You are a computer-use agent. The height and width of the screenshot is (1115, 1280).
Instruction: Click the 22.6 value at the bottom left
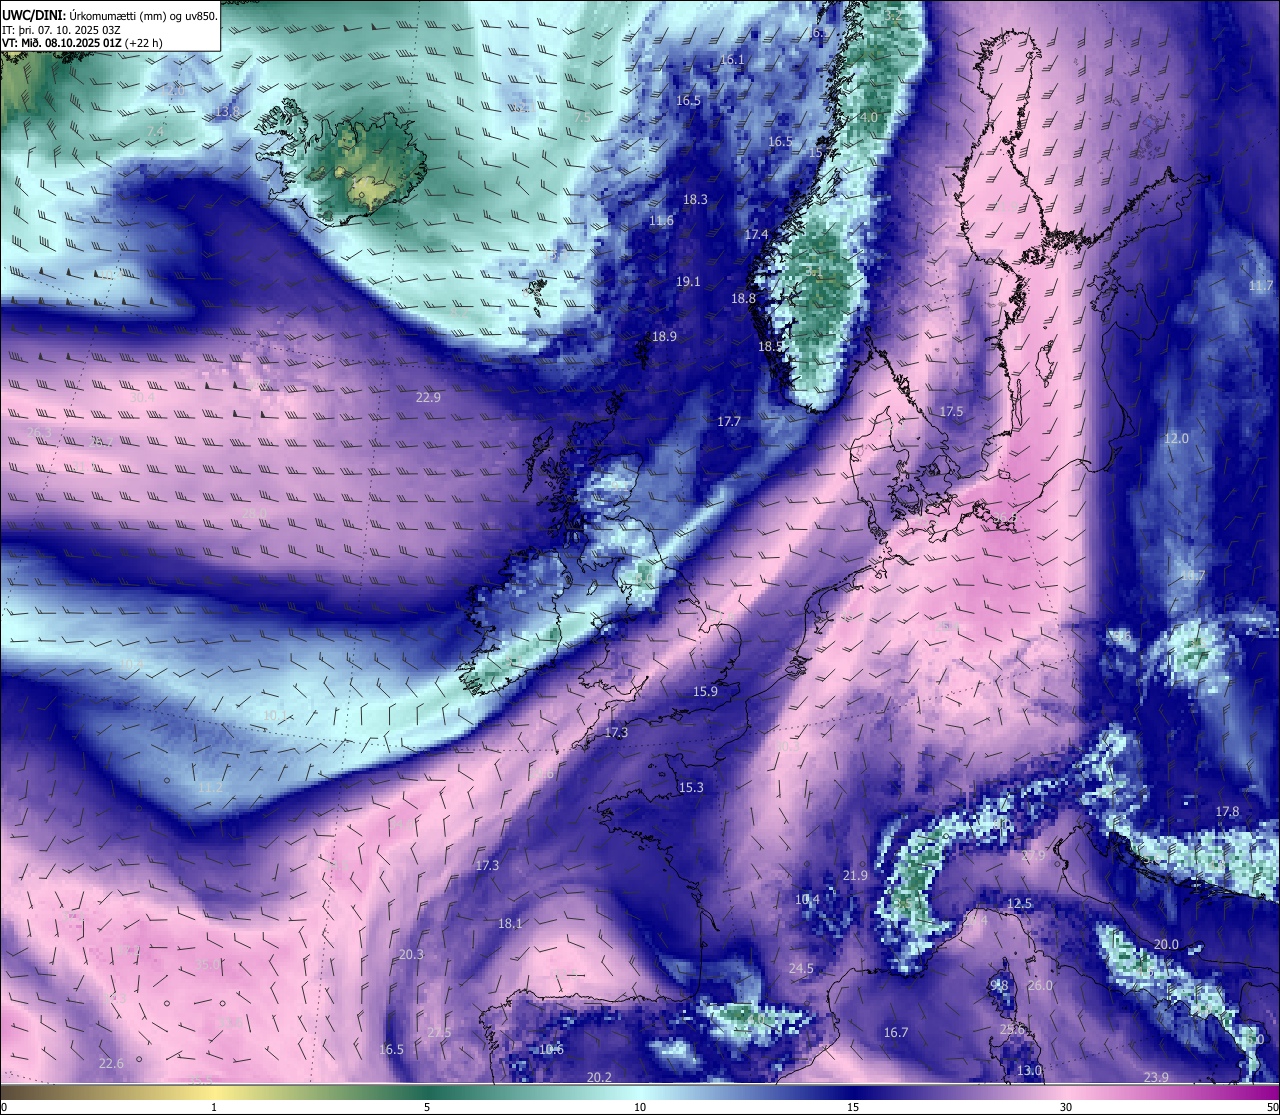pos(112,1064)
